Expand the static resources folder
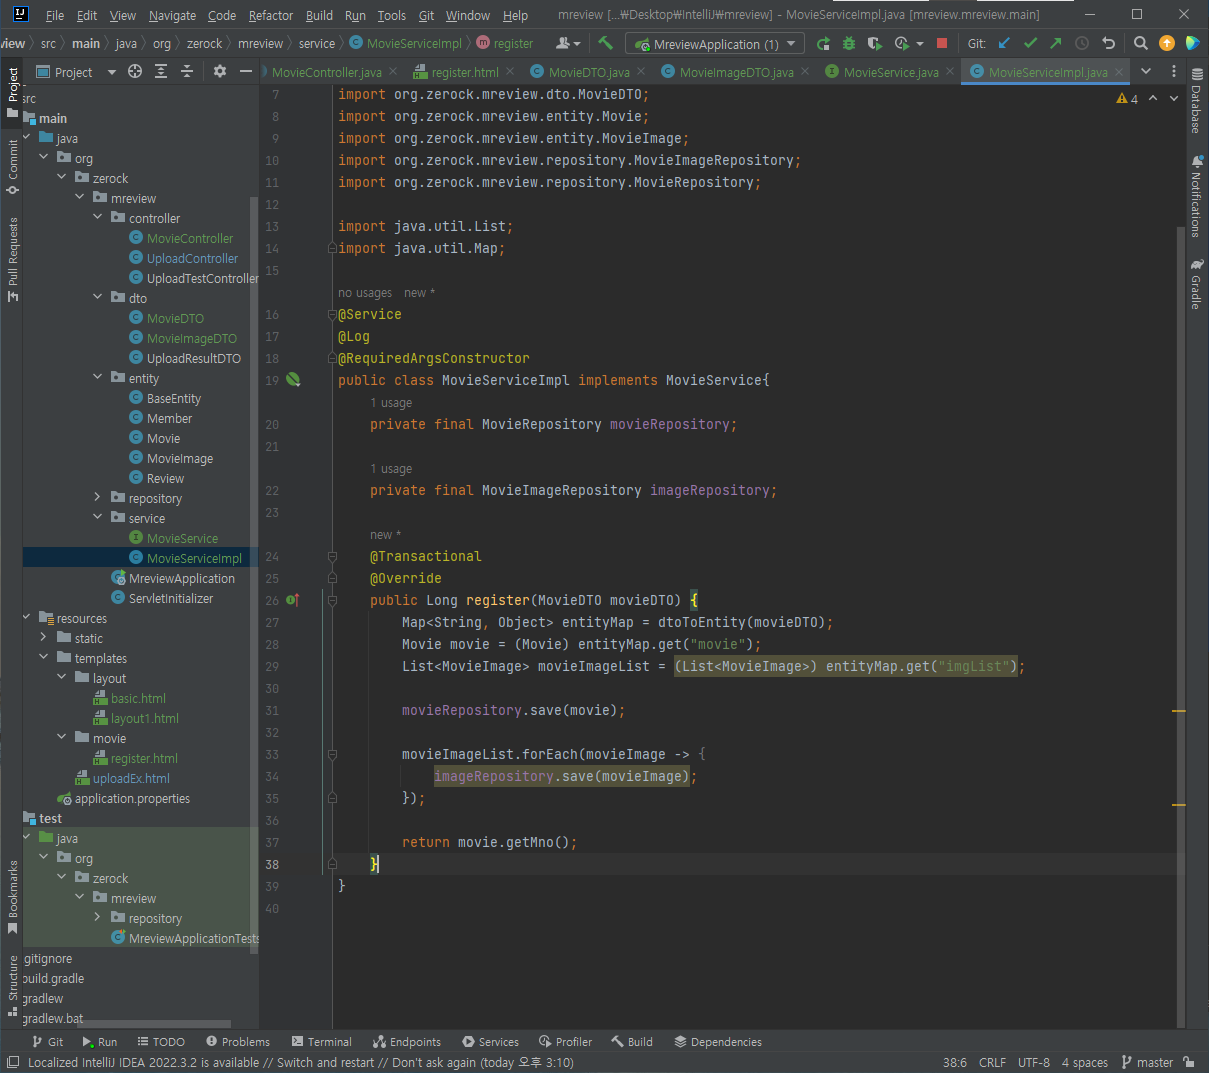This screenshot has height=1073, width=1209. 43,638
